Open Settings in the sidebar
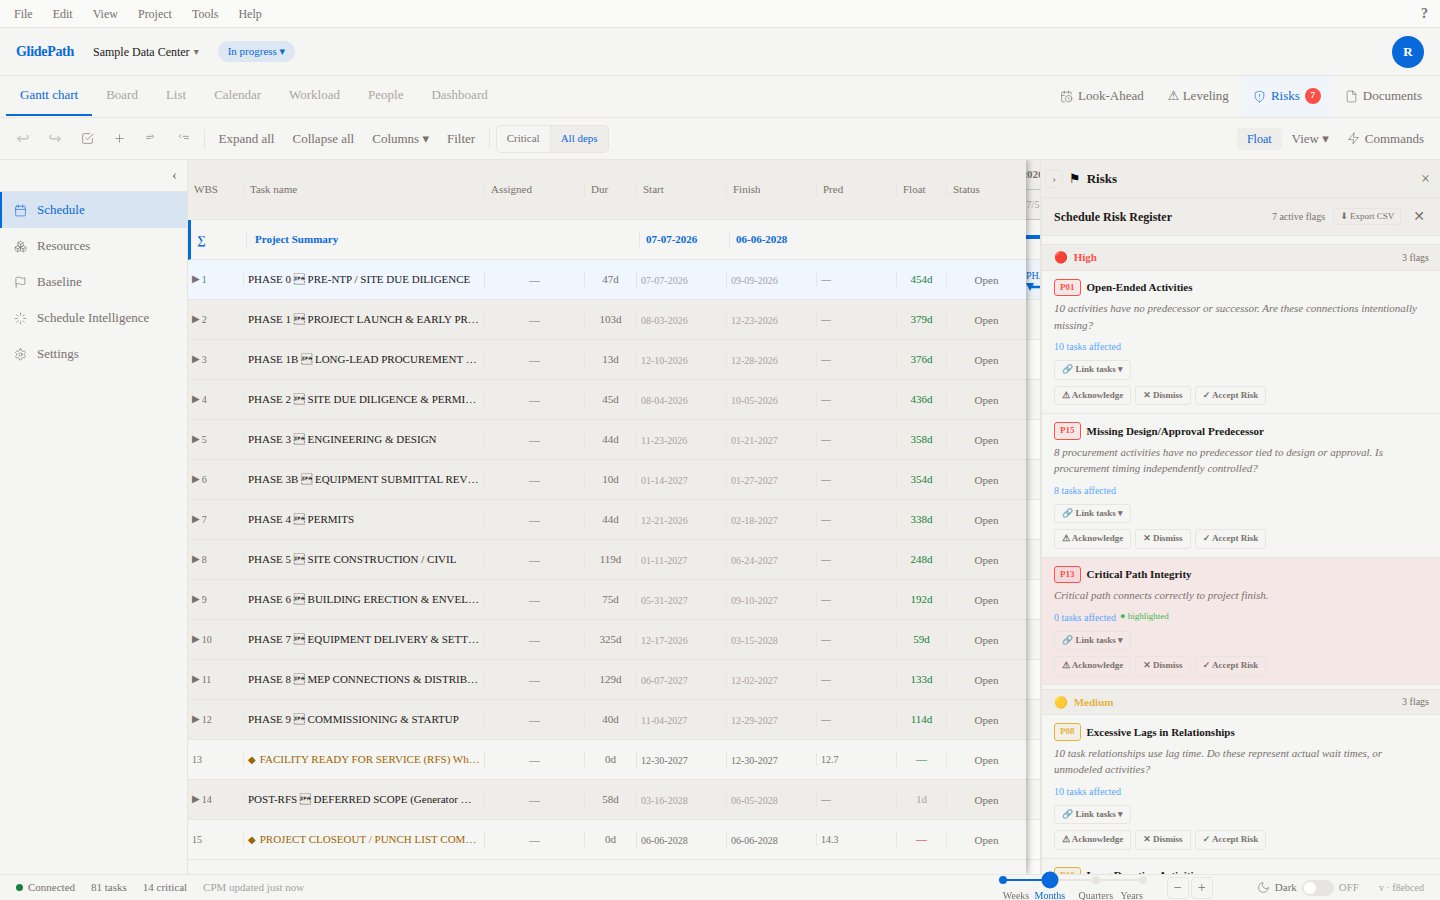Viewport: 1440px width, 900px height. click(94, 354)
